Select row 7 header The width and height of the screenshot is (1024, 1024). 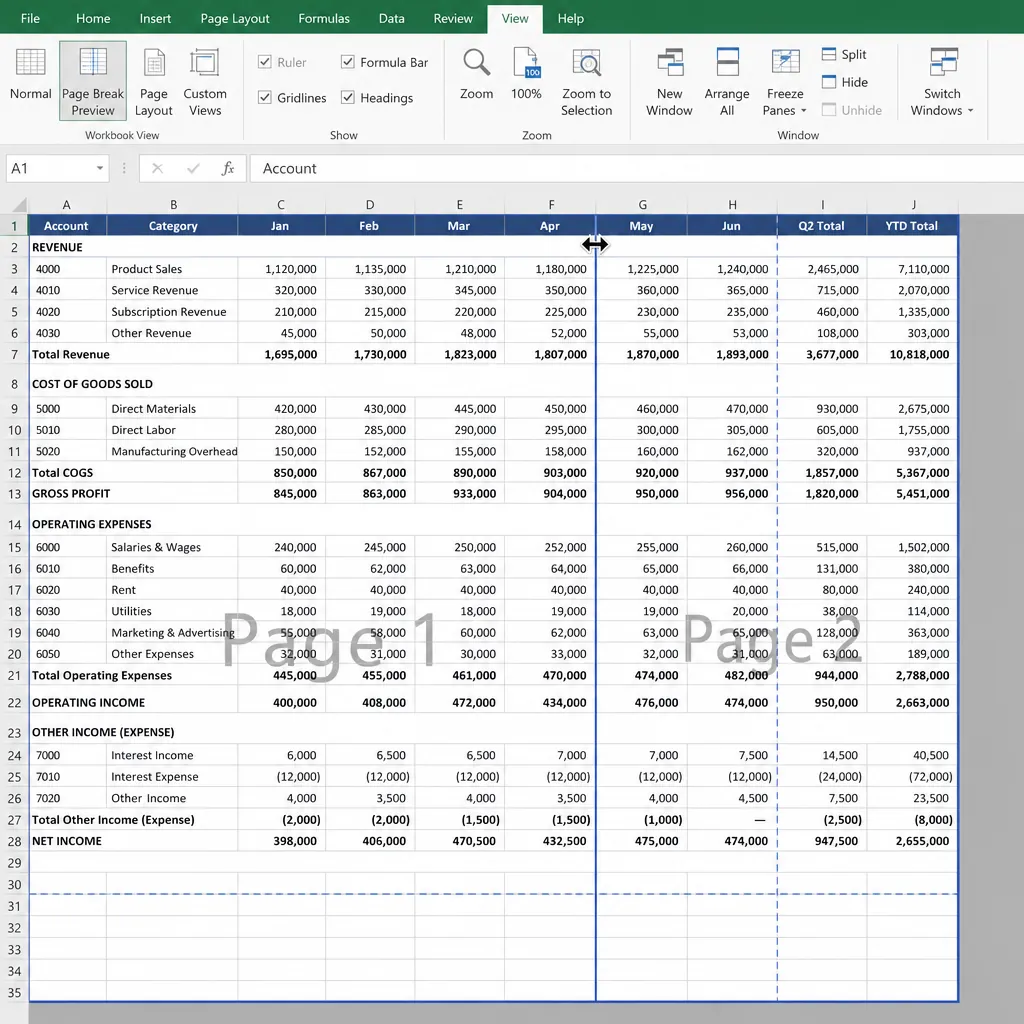pyautogui.click(x=14, y=355)
